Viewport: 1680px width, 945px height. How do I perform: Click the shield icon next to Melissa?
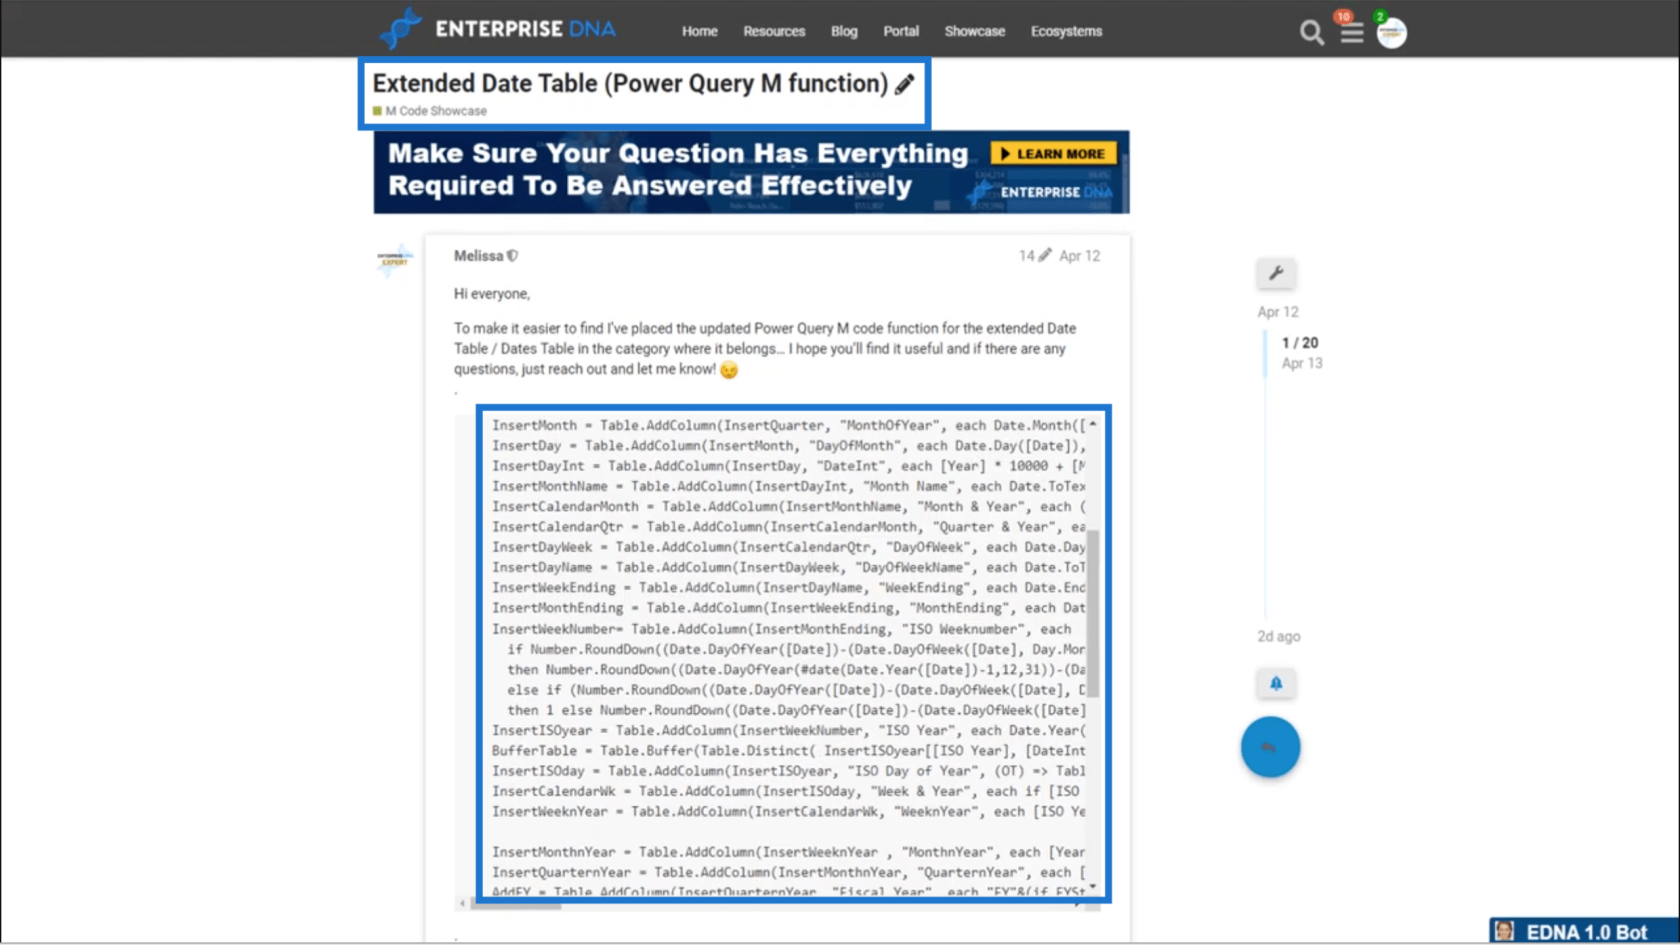click(x=512, y=256)
